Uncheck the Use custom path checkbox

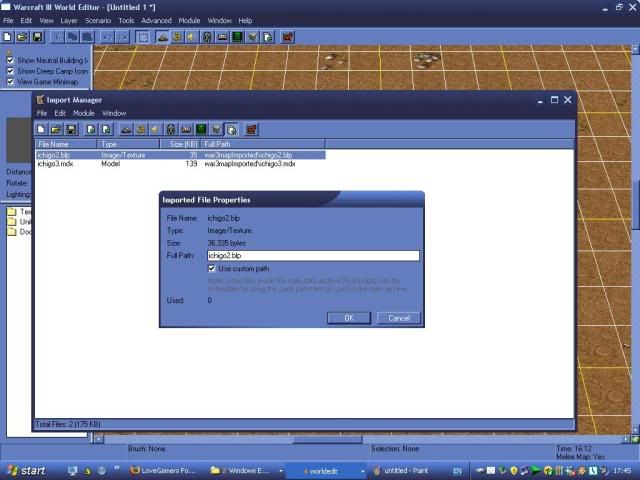(211, 269)
